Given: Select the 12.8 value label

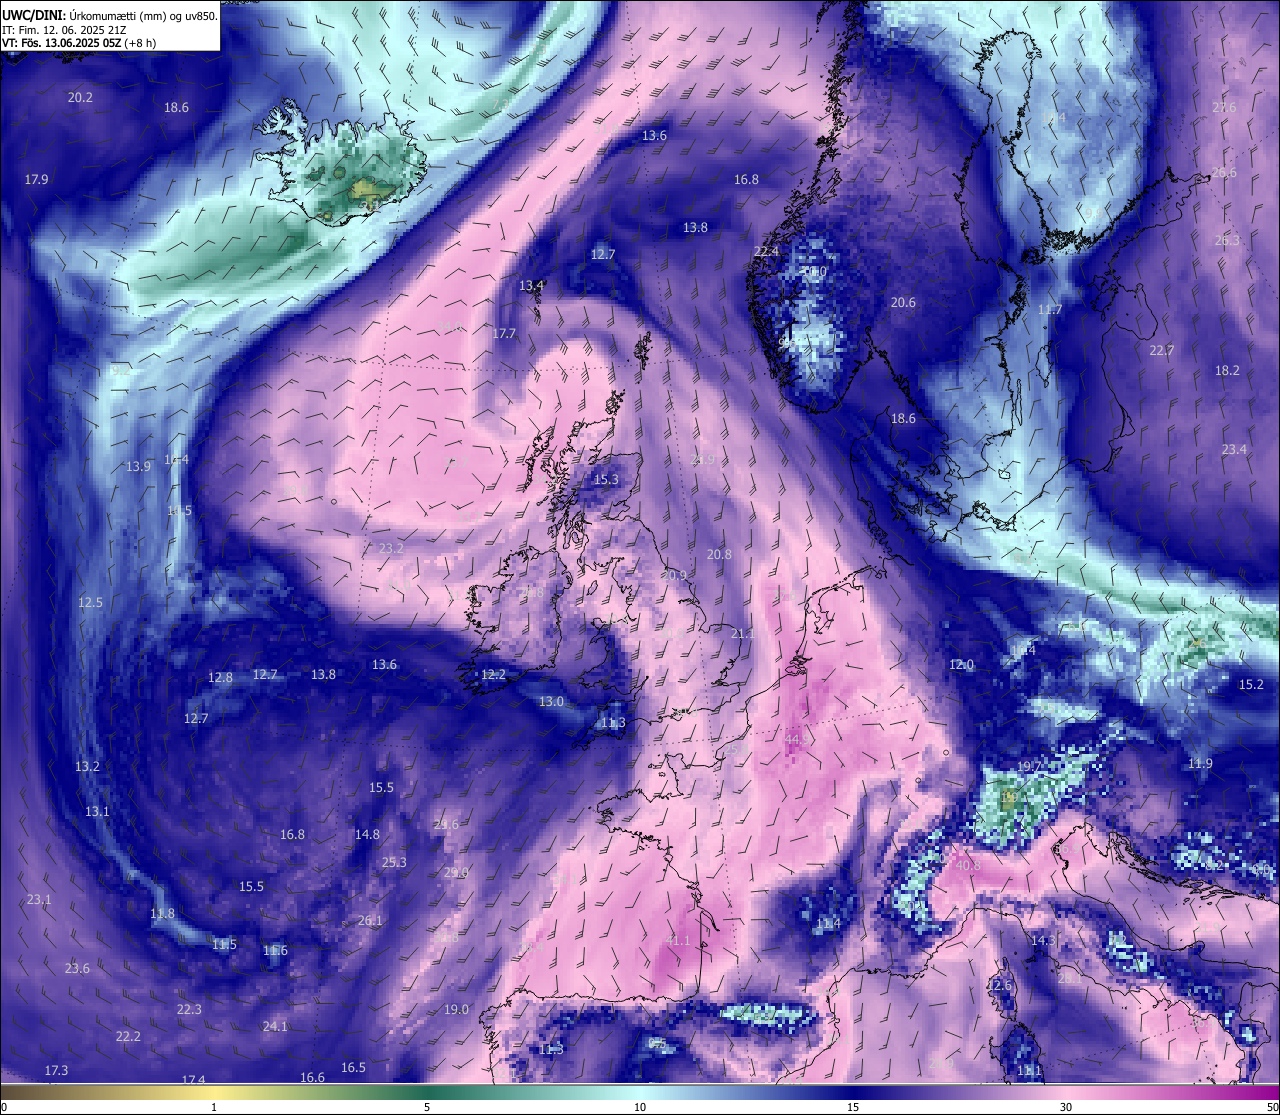Looking at the screenshot, I should [220, 677].
